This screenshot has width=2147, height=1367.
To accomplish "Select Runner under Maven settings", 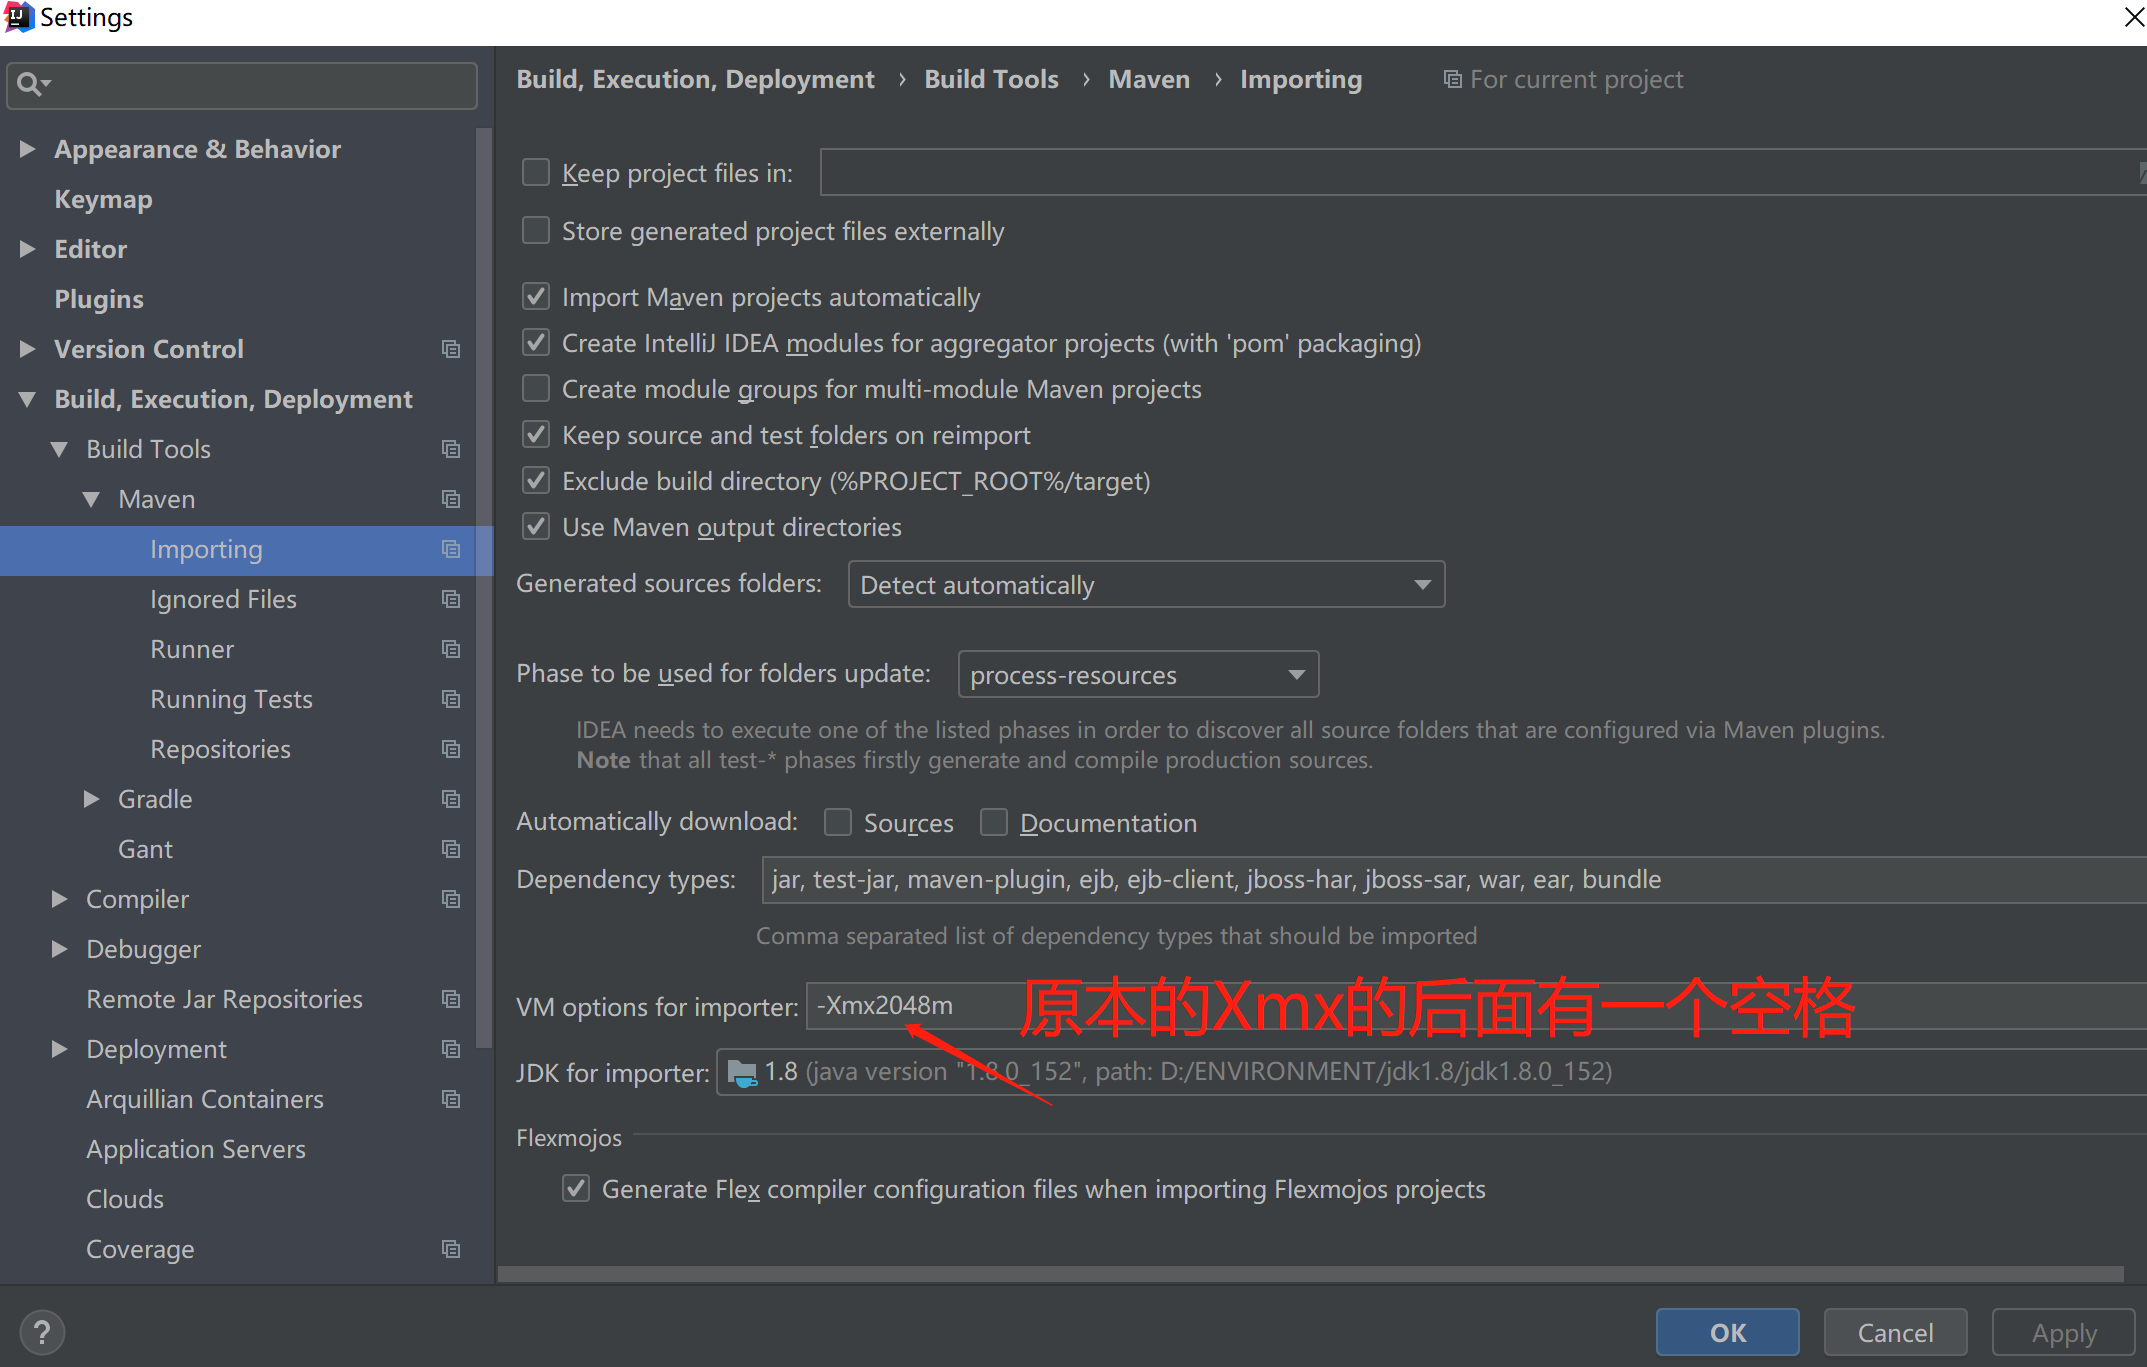I will [x=192, y=649].
